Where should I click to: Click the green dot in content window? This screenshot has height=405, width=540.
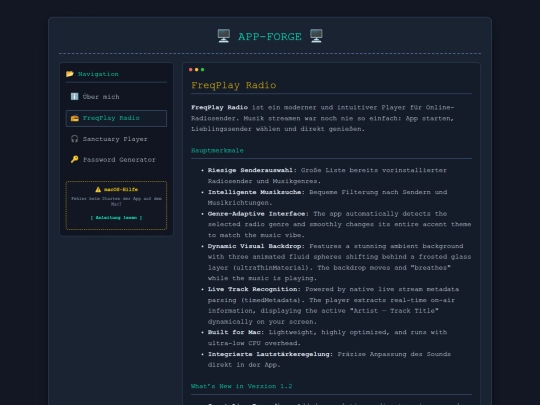202,70
